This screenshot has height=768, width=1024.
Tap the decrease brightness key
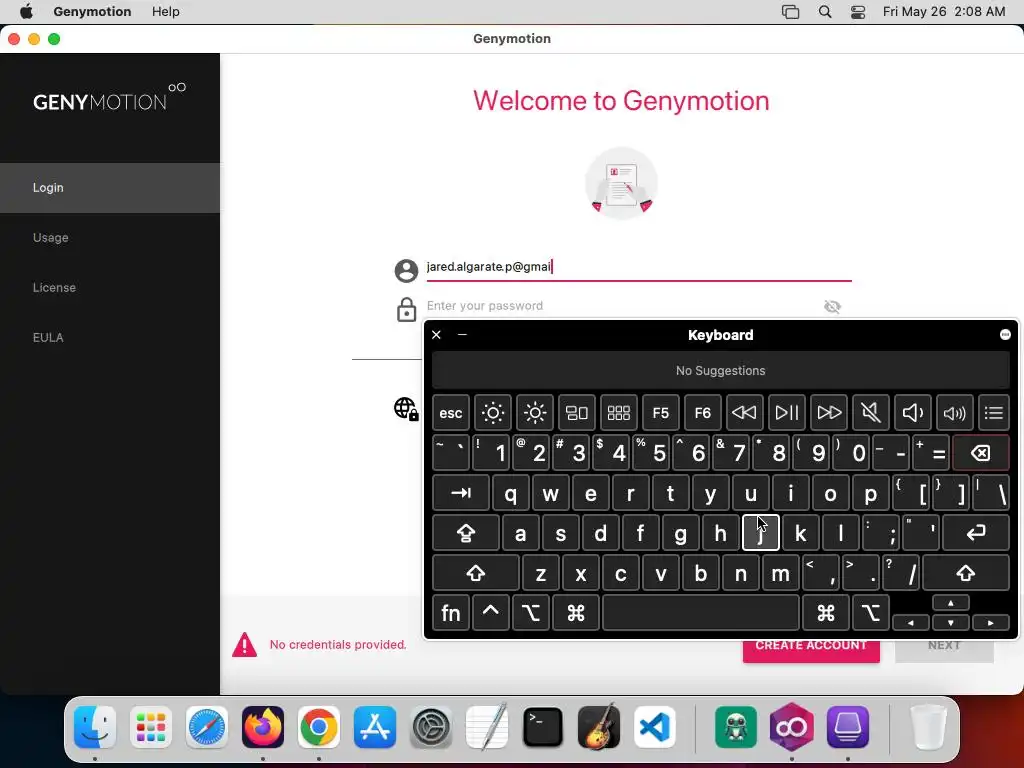492,413
